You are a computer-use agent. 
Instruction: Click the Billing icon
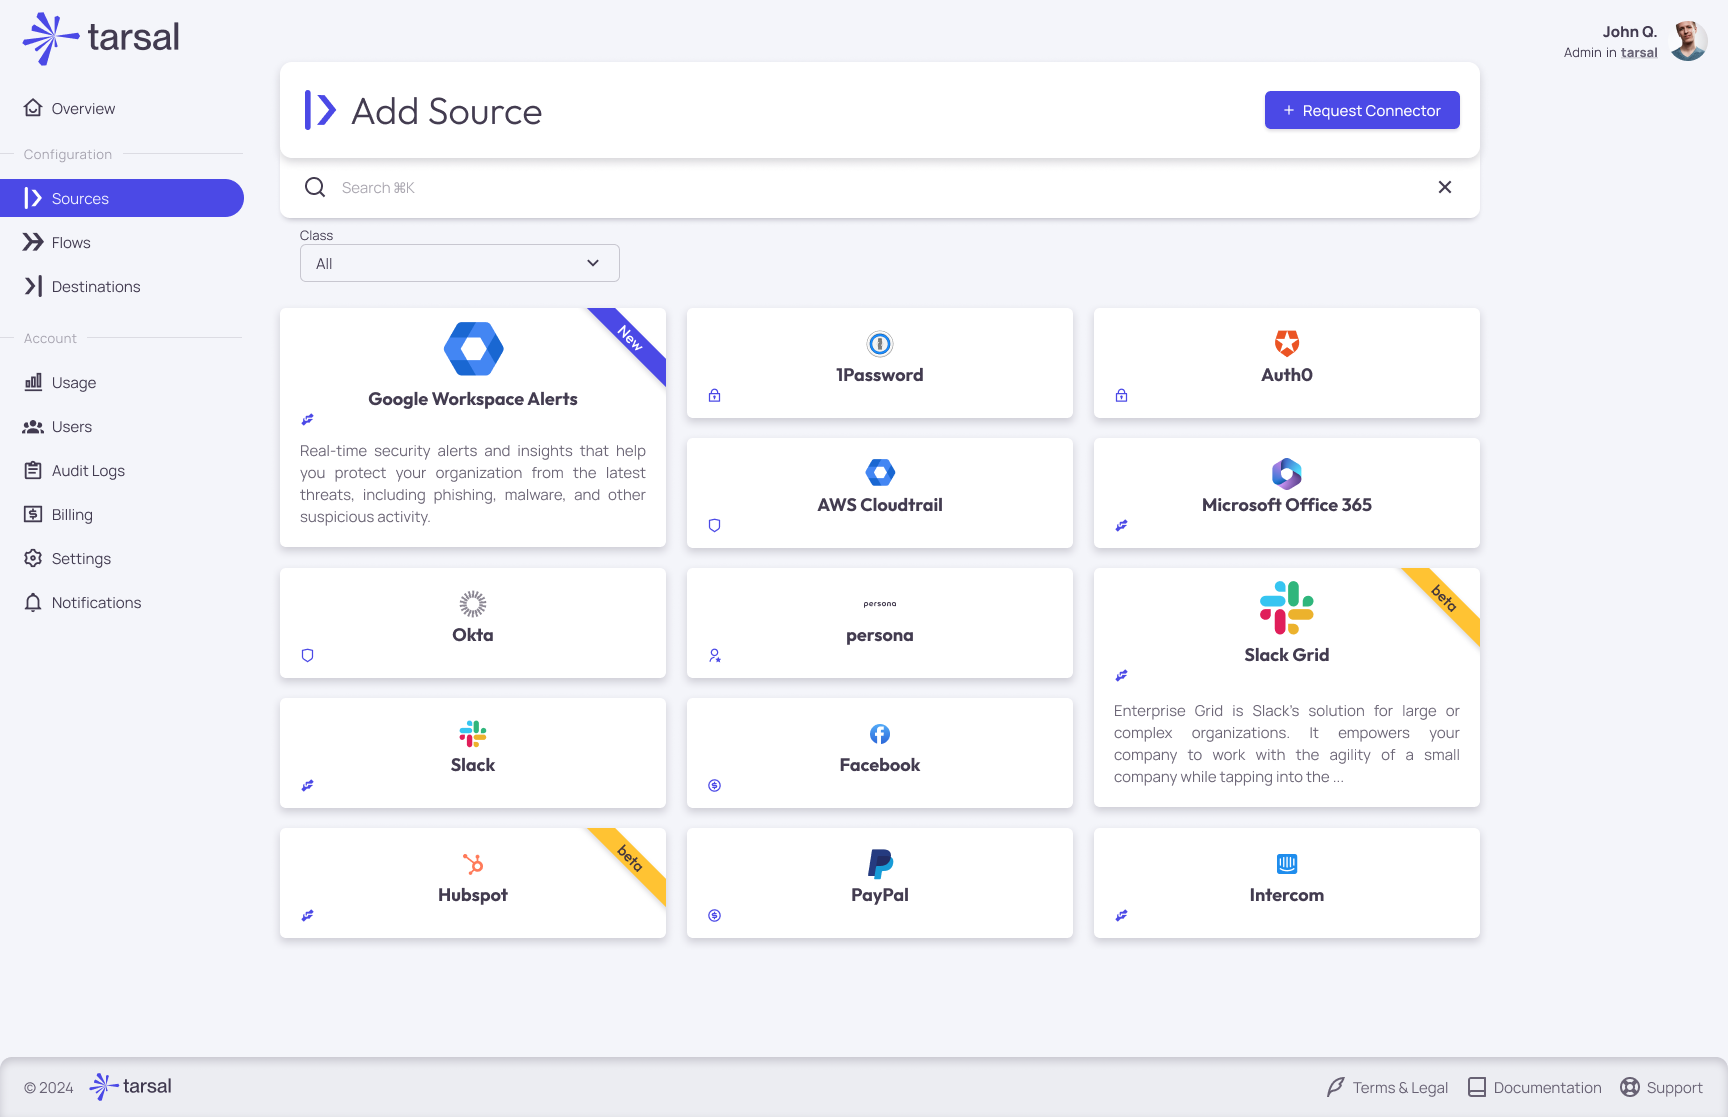33,514
